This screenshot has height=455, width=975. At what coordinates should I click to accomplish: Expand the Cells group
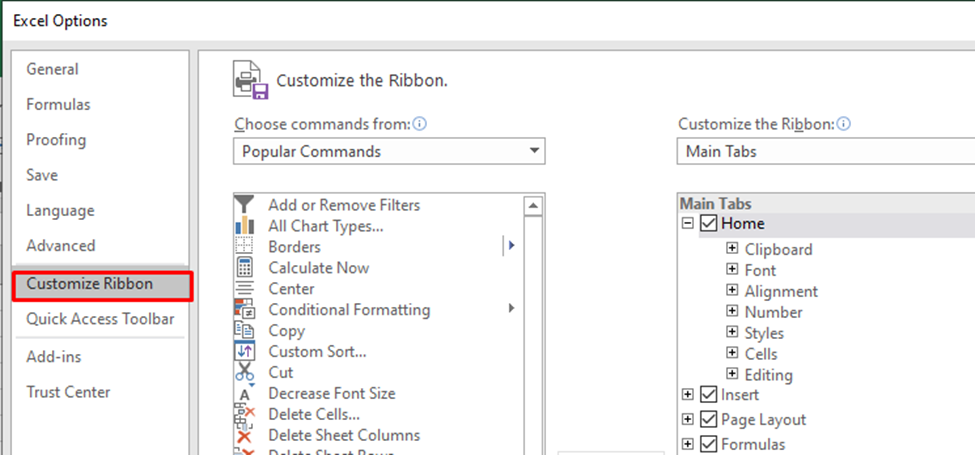(x=732, y=353)
